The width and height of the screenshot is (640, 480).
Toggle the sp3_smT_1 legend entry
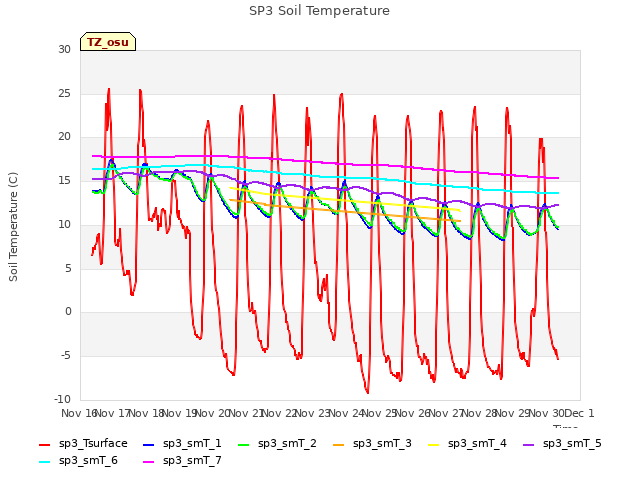click(x=182, y=444)
